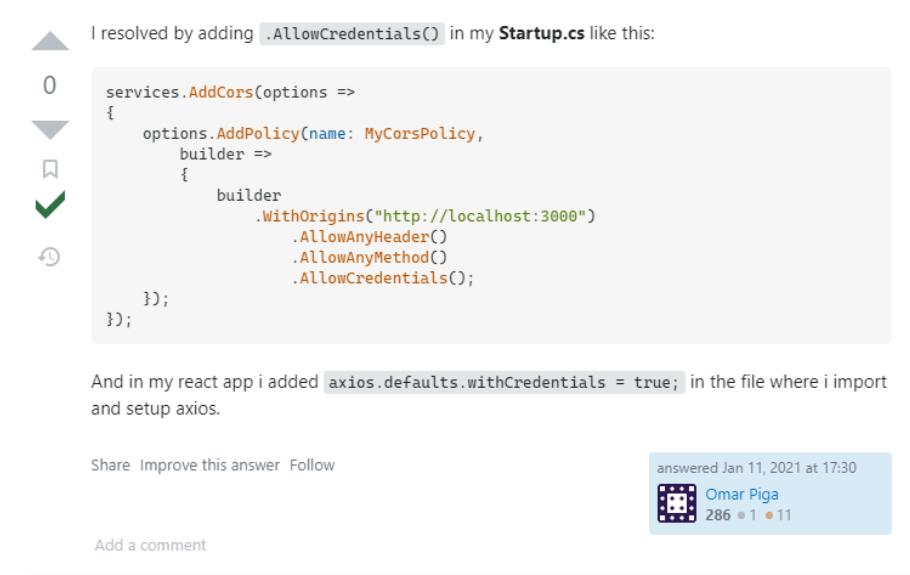This screenshot has height=575, width=910.
Task: Click the axios.defaults.withCredentials inline code
Action: pyautogui.click(x=504, y=383)
